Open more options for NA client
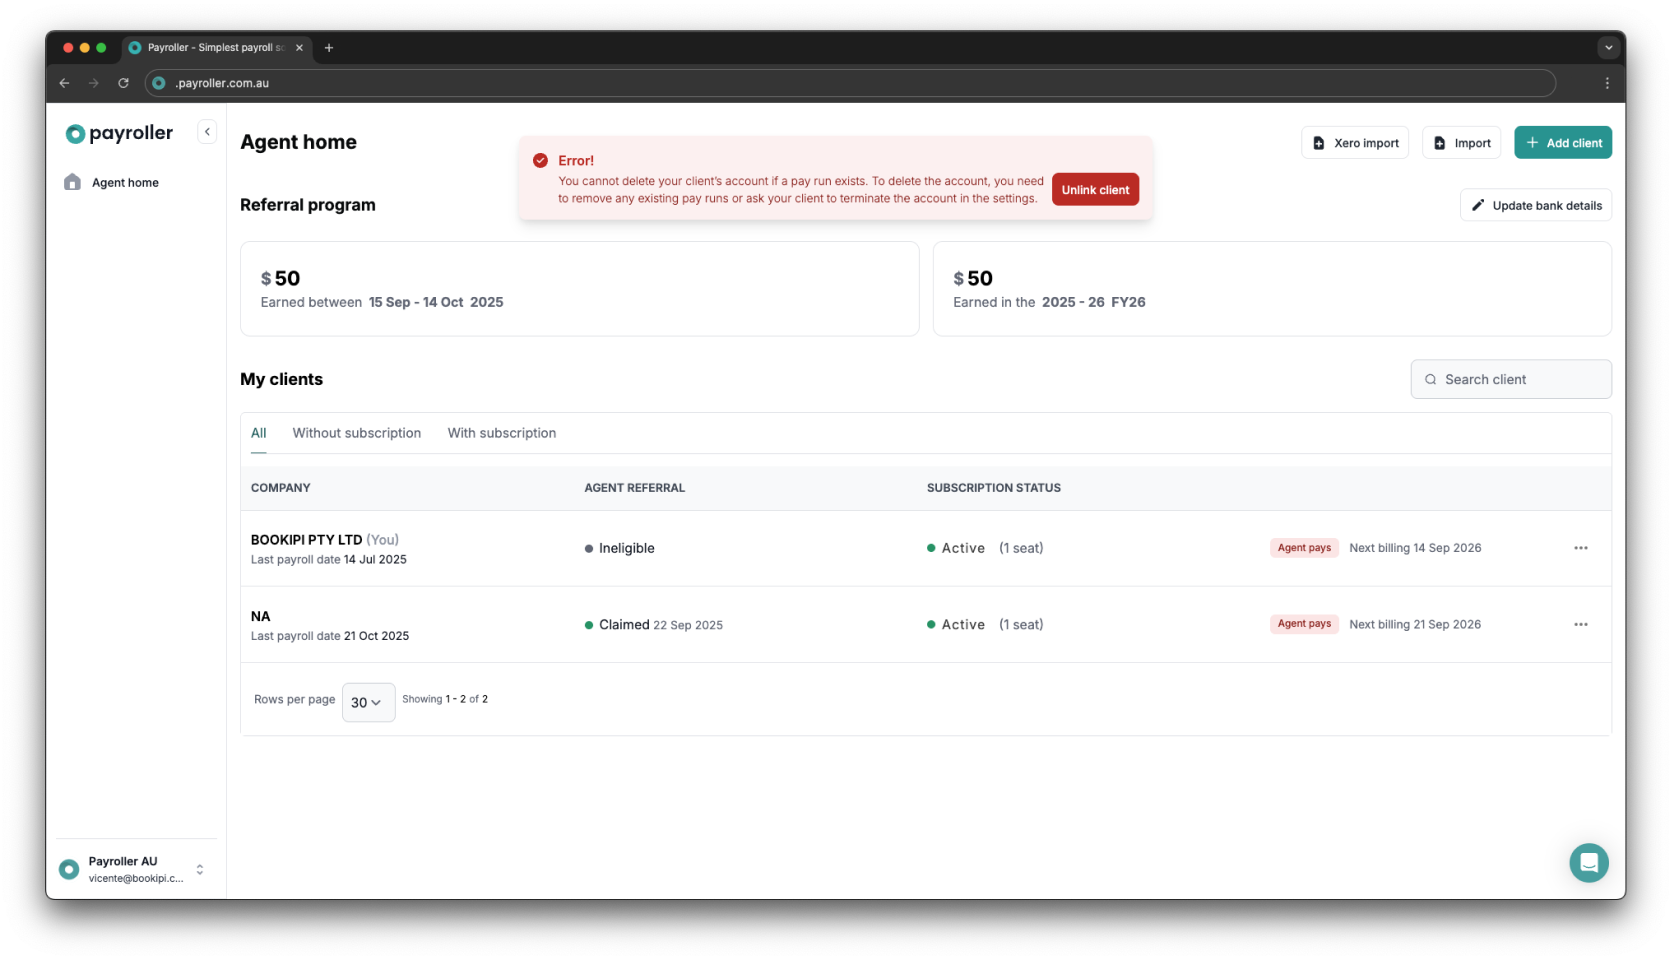This screenshot has height=960, width=1672. point(1581,624)
